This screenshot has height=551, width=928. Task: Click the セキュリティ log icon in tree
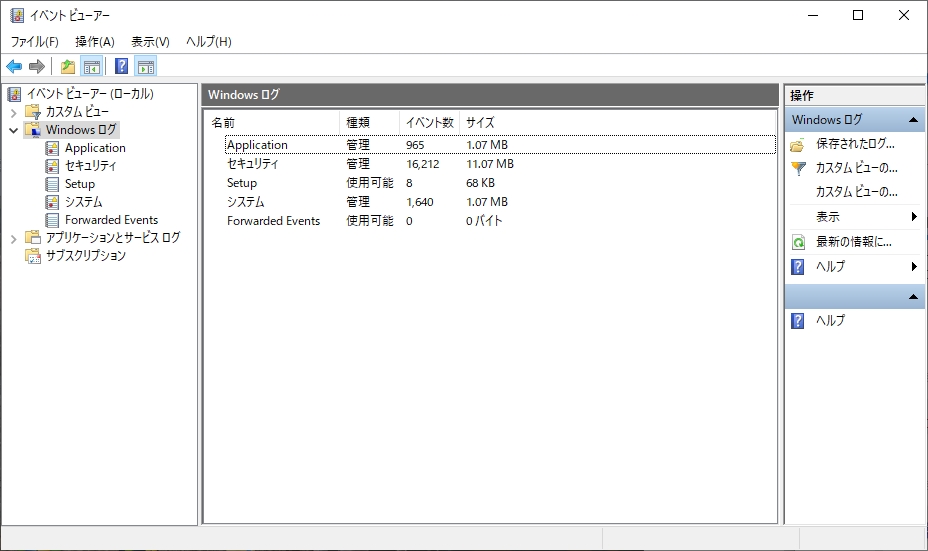pos(53,166)
